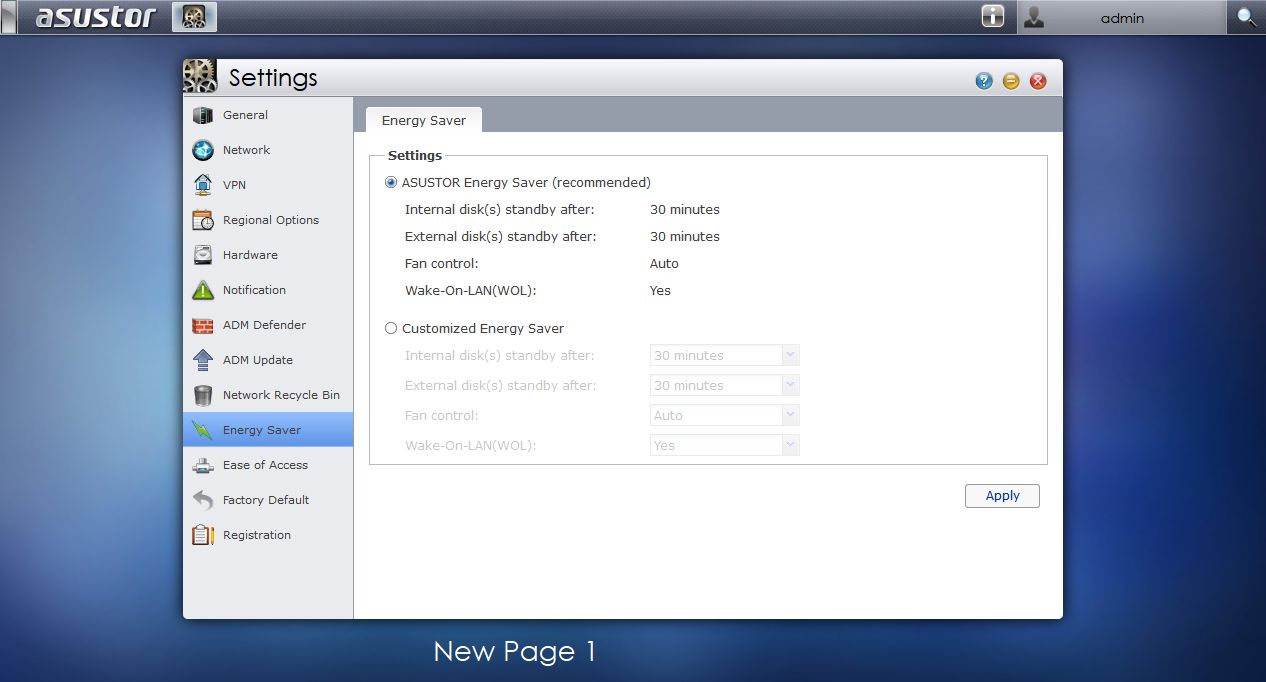Image resolution: width=1266 pixels, height=682 pixels.
Task: Go to Network settings
Action: click(x=268, y=150)
